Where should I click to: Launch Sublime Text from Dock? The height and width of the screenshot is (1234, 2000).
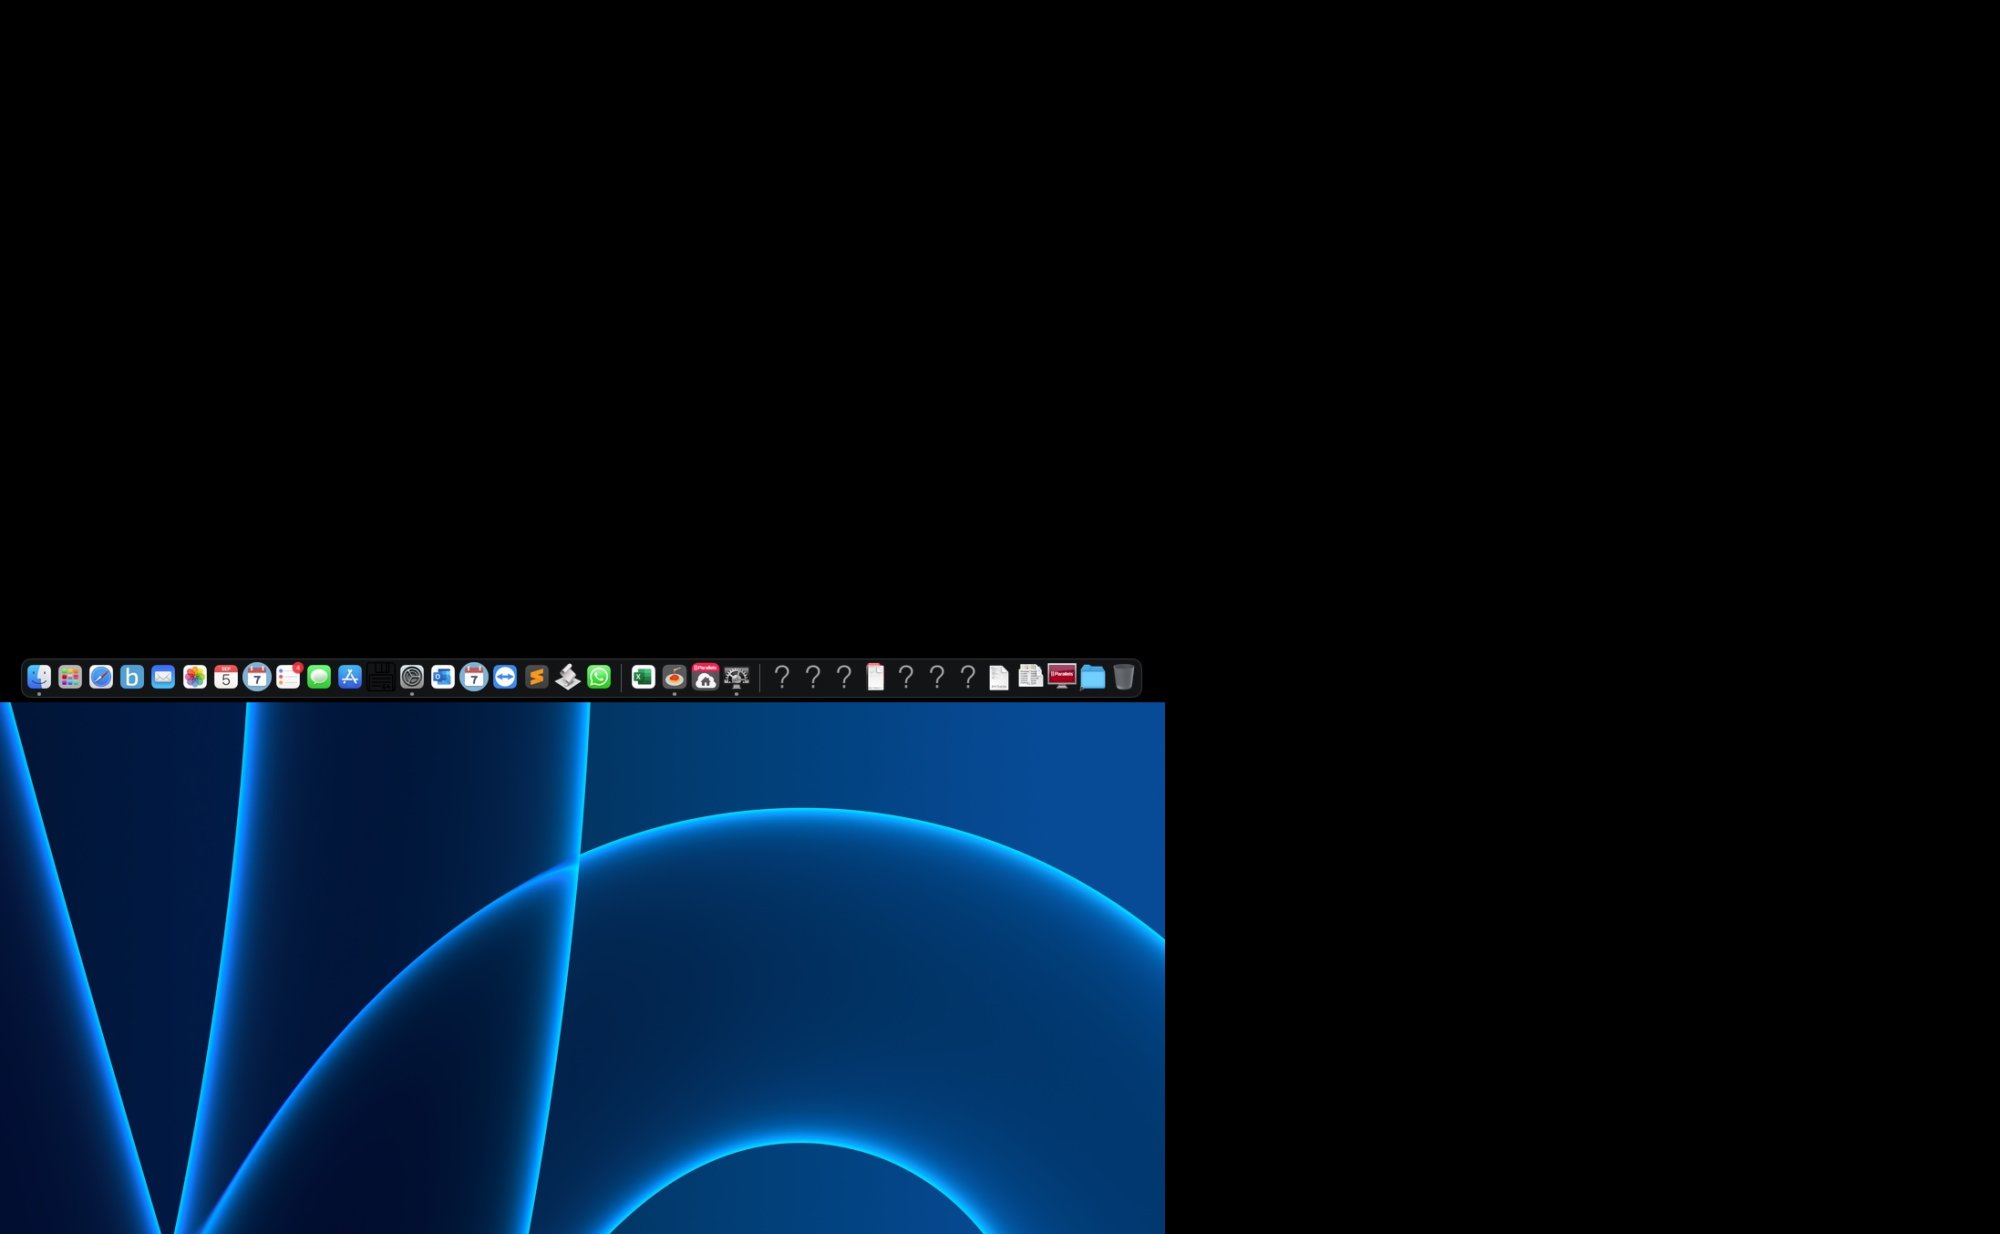(536, 677)
